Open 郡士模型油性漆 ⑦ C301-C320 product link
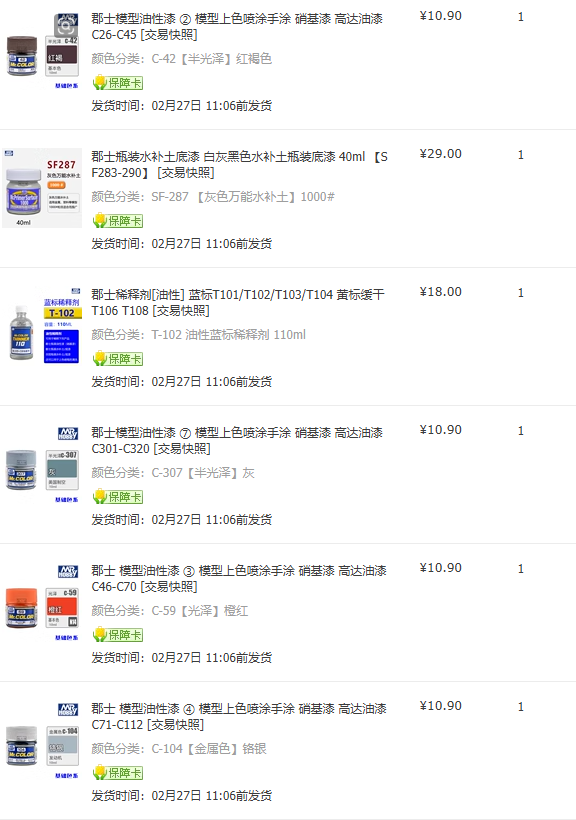 point(237,441)
